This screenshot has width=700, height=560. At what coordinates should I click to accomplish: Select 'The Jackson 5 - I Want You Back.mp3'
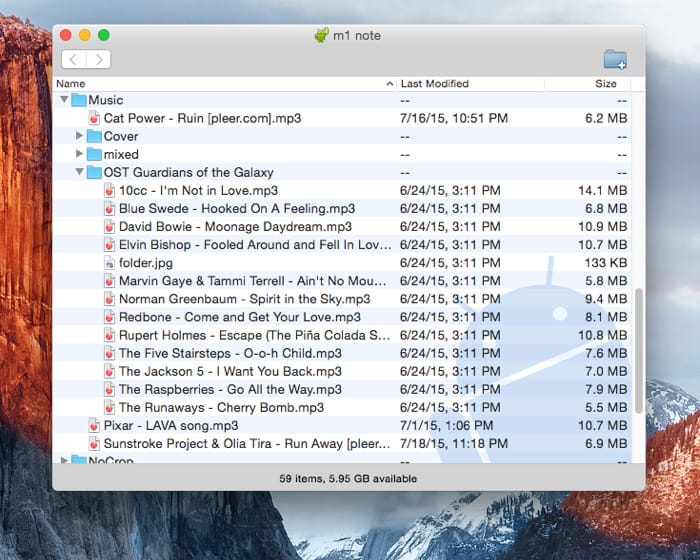pyautogui.click(x=230, y=371)
